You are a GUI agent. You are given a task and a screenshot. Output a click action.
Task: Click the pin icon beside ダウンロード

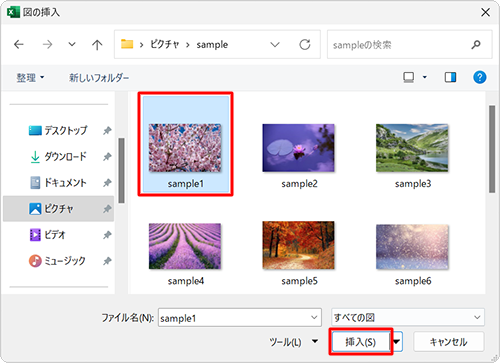(107, 157)
